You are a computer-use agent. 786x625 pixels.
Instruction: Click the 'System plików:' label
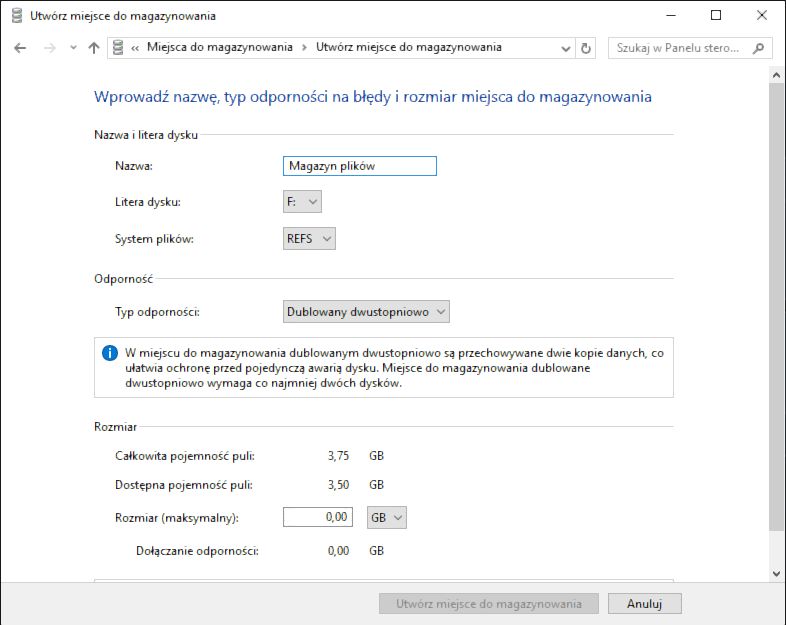[x=154, y=239]
